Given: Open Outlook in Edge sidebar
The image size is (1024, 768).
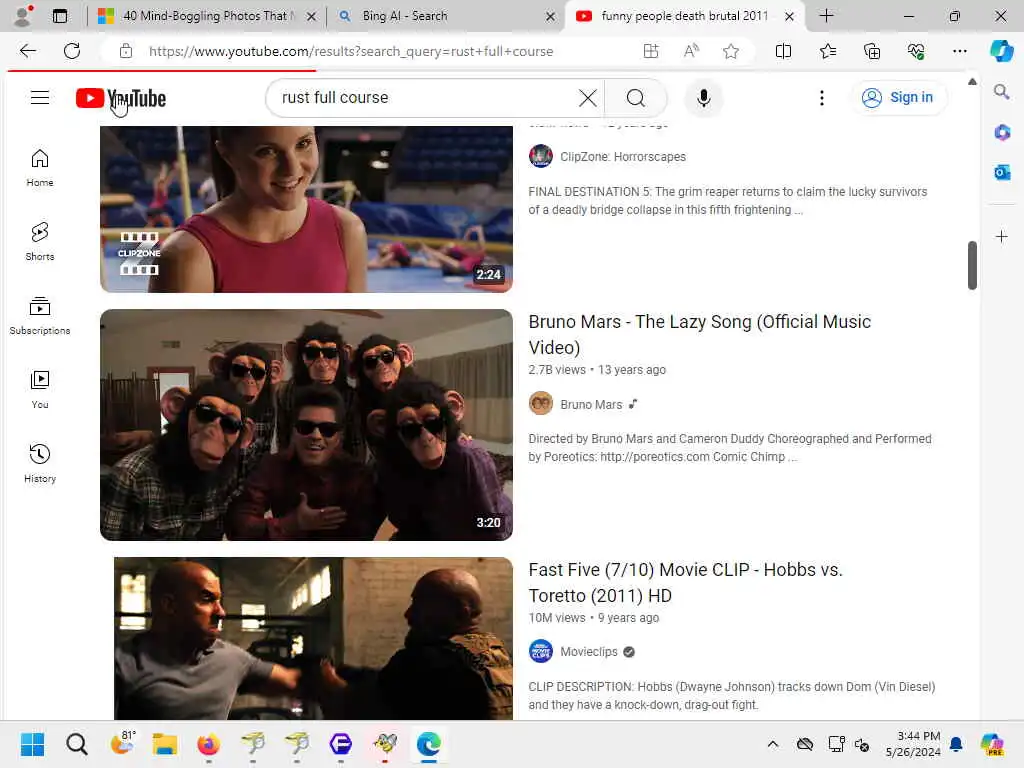Looking at the screenshot, I should (x=1001, y=172).
